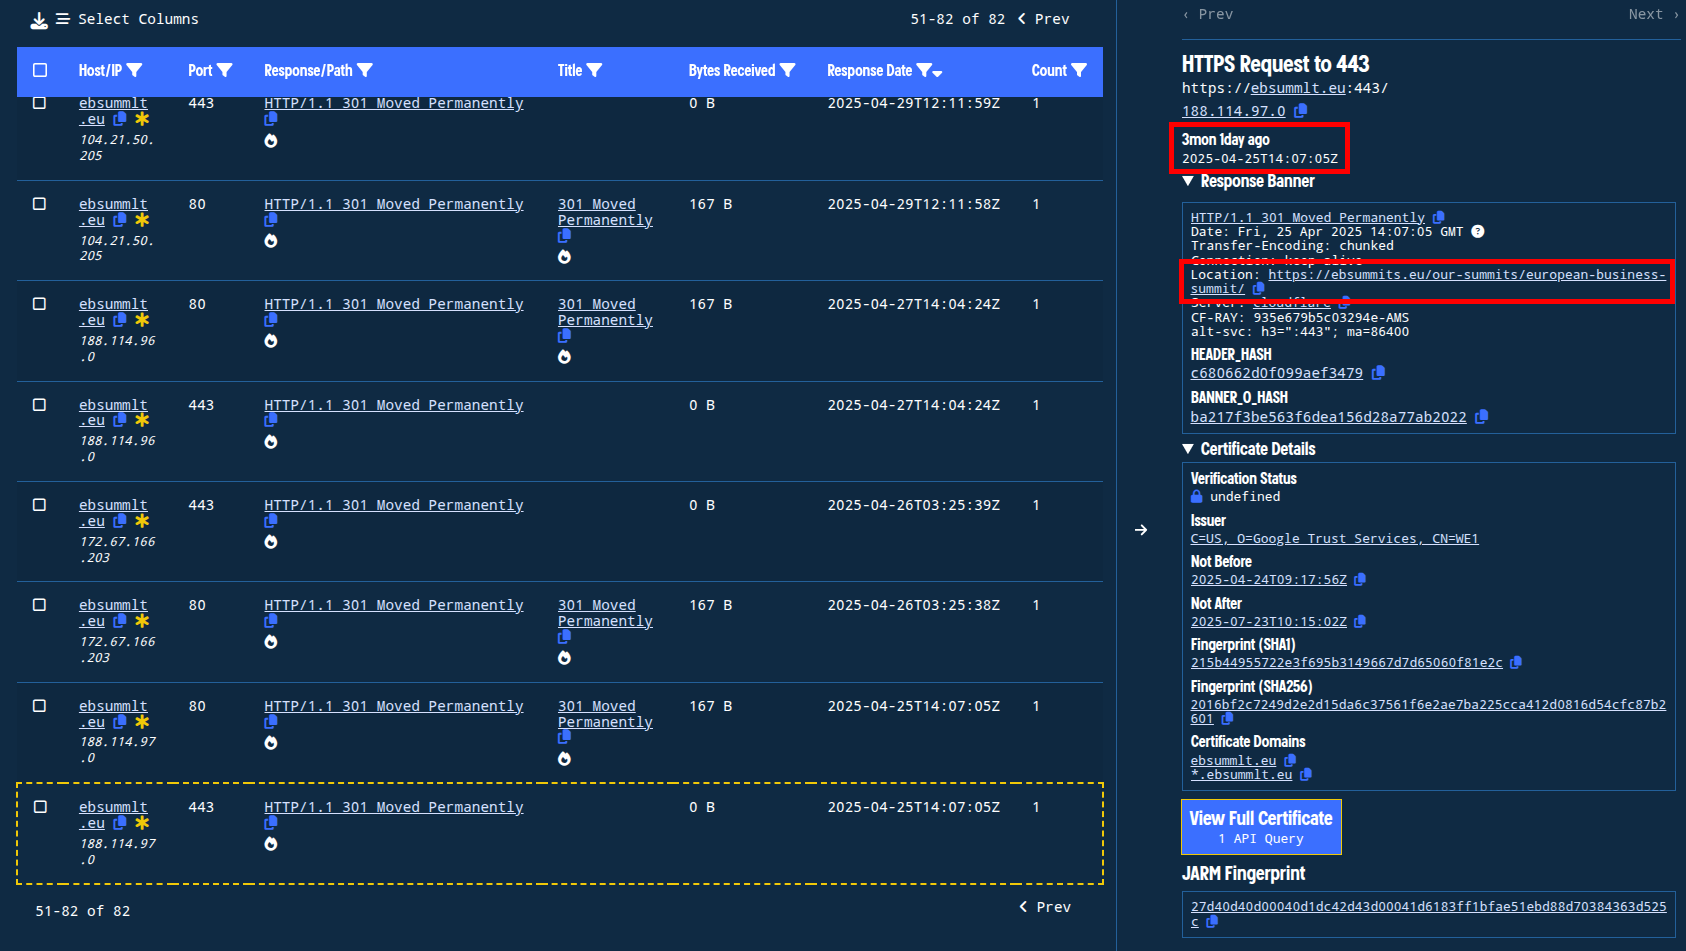Open the Host/IP column filter
1686x951 pixels.
click(x=135, y=70)
